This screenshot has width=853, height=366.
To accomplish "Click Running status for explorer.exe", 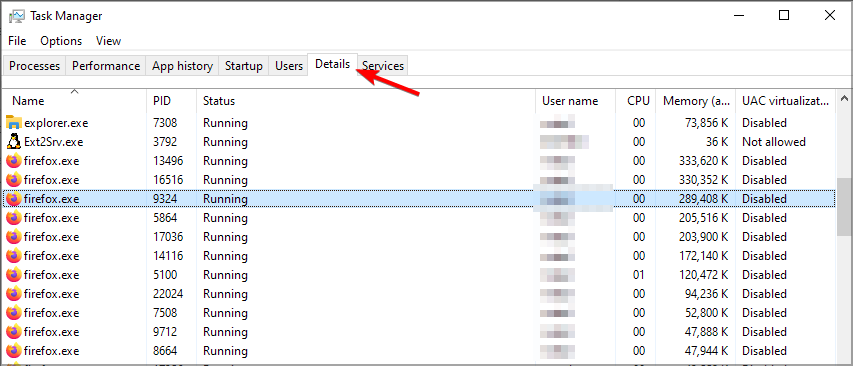I will [x=226, y=123].
